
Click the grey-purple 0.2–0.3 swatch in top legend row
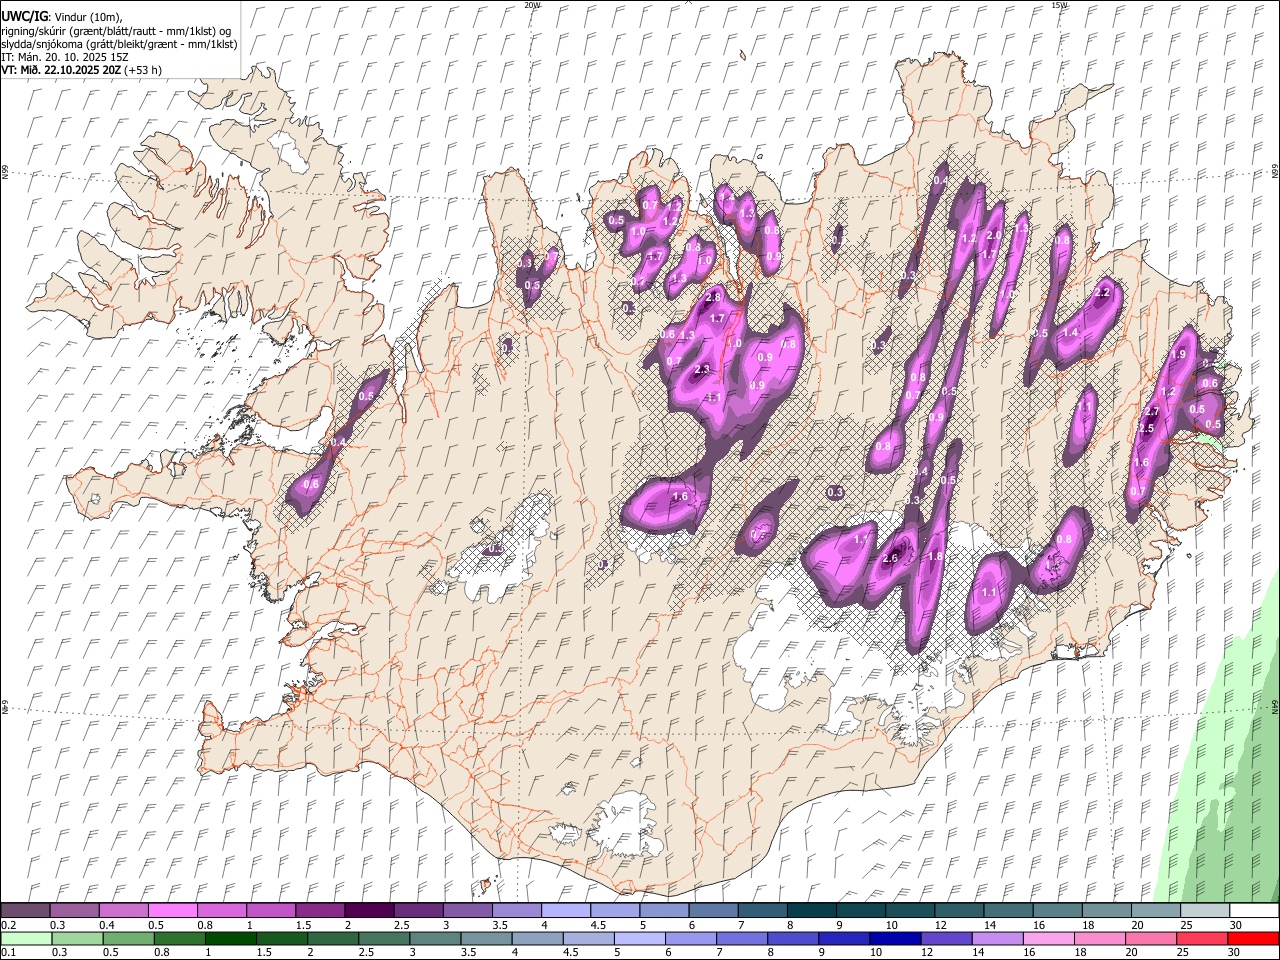25,911
